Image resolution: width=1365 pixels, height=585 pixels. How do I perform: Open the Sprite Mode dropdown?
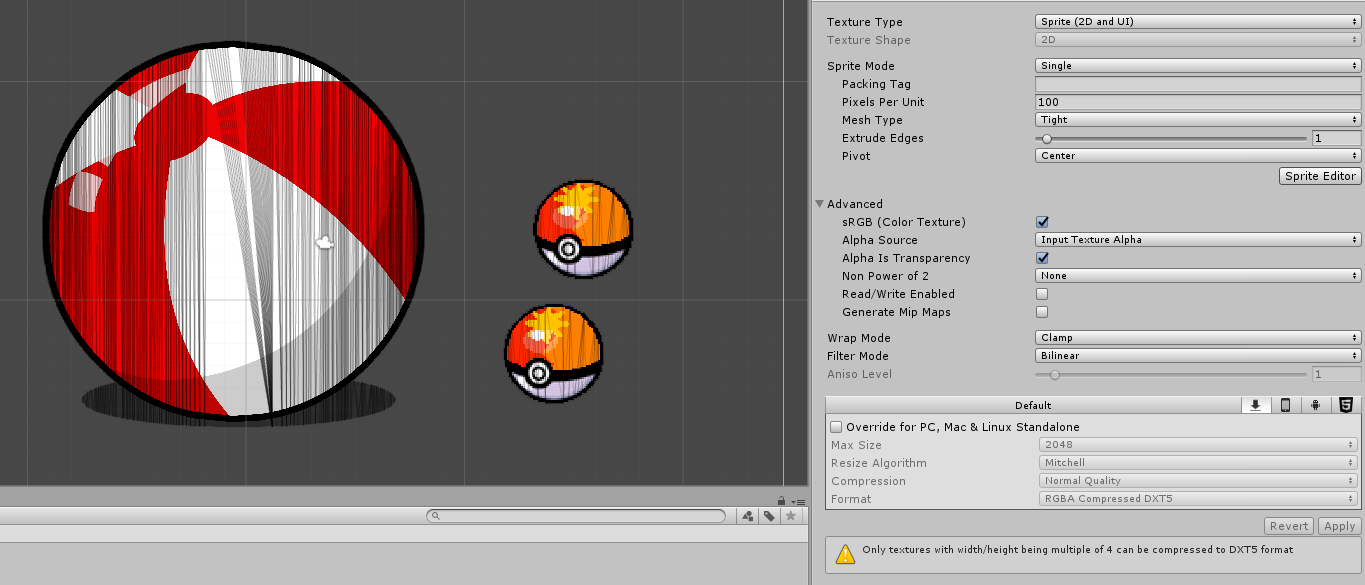click(1198, 66)
